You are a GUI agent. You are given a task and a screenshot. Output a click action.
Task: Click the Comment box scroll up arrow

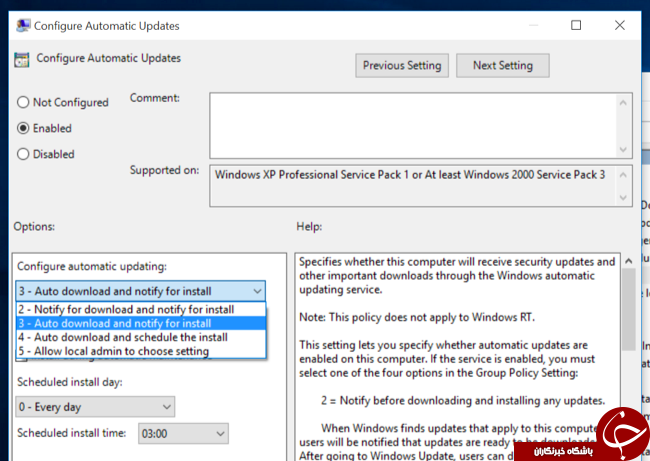tap(623, 102)
